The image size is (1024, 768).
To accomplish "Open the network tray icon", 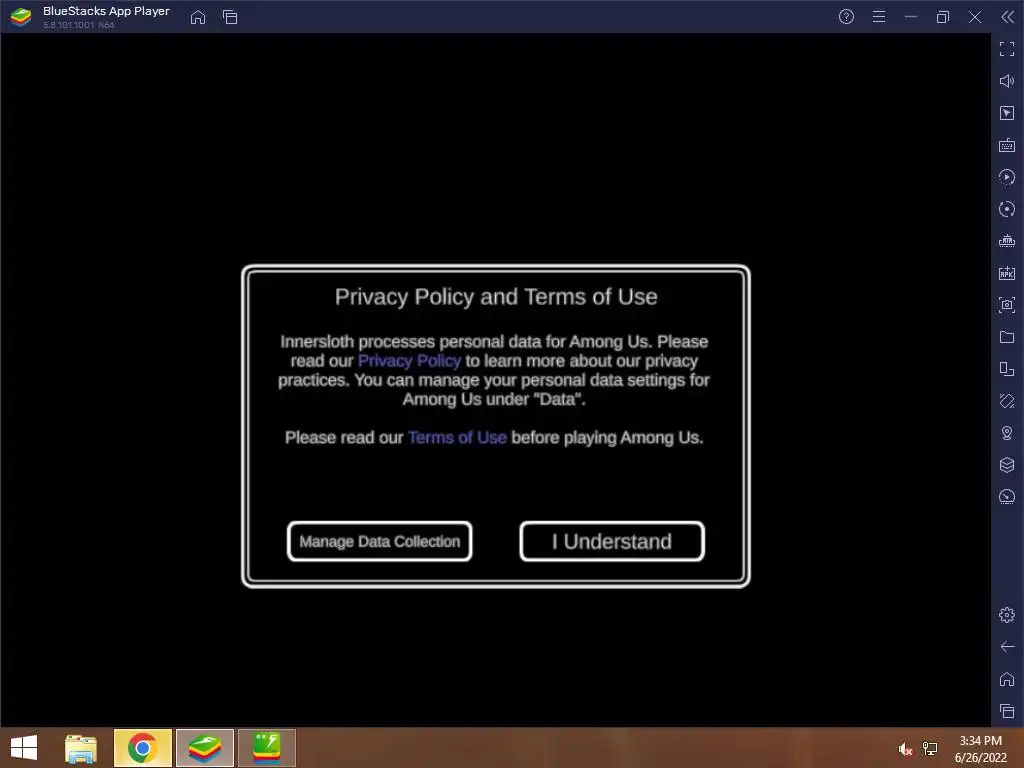I will click(x=930, y=749).
